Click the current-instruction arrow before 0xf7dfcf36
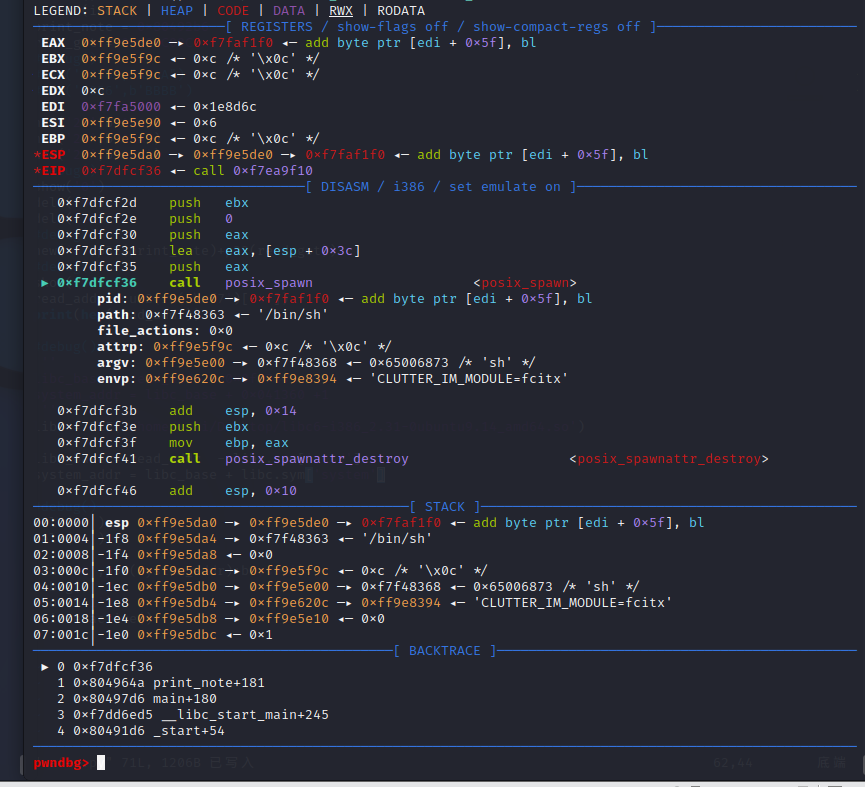 click(x=45, y=283)
